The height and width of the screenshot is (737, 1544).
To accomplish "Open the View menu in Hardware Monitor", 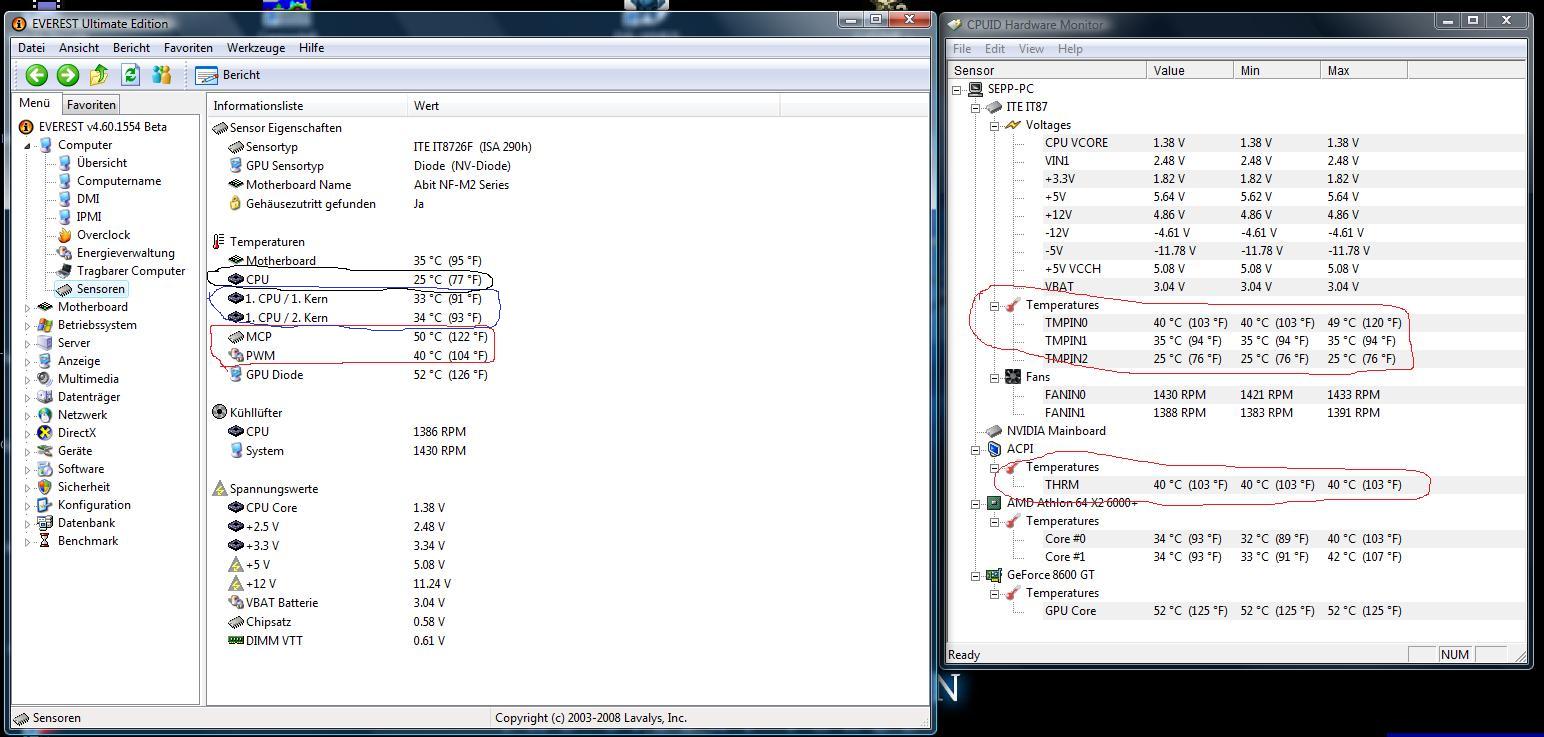I will pyautogui.click(x=1031, y=49).
